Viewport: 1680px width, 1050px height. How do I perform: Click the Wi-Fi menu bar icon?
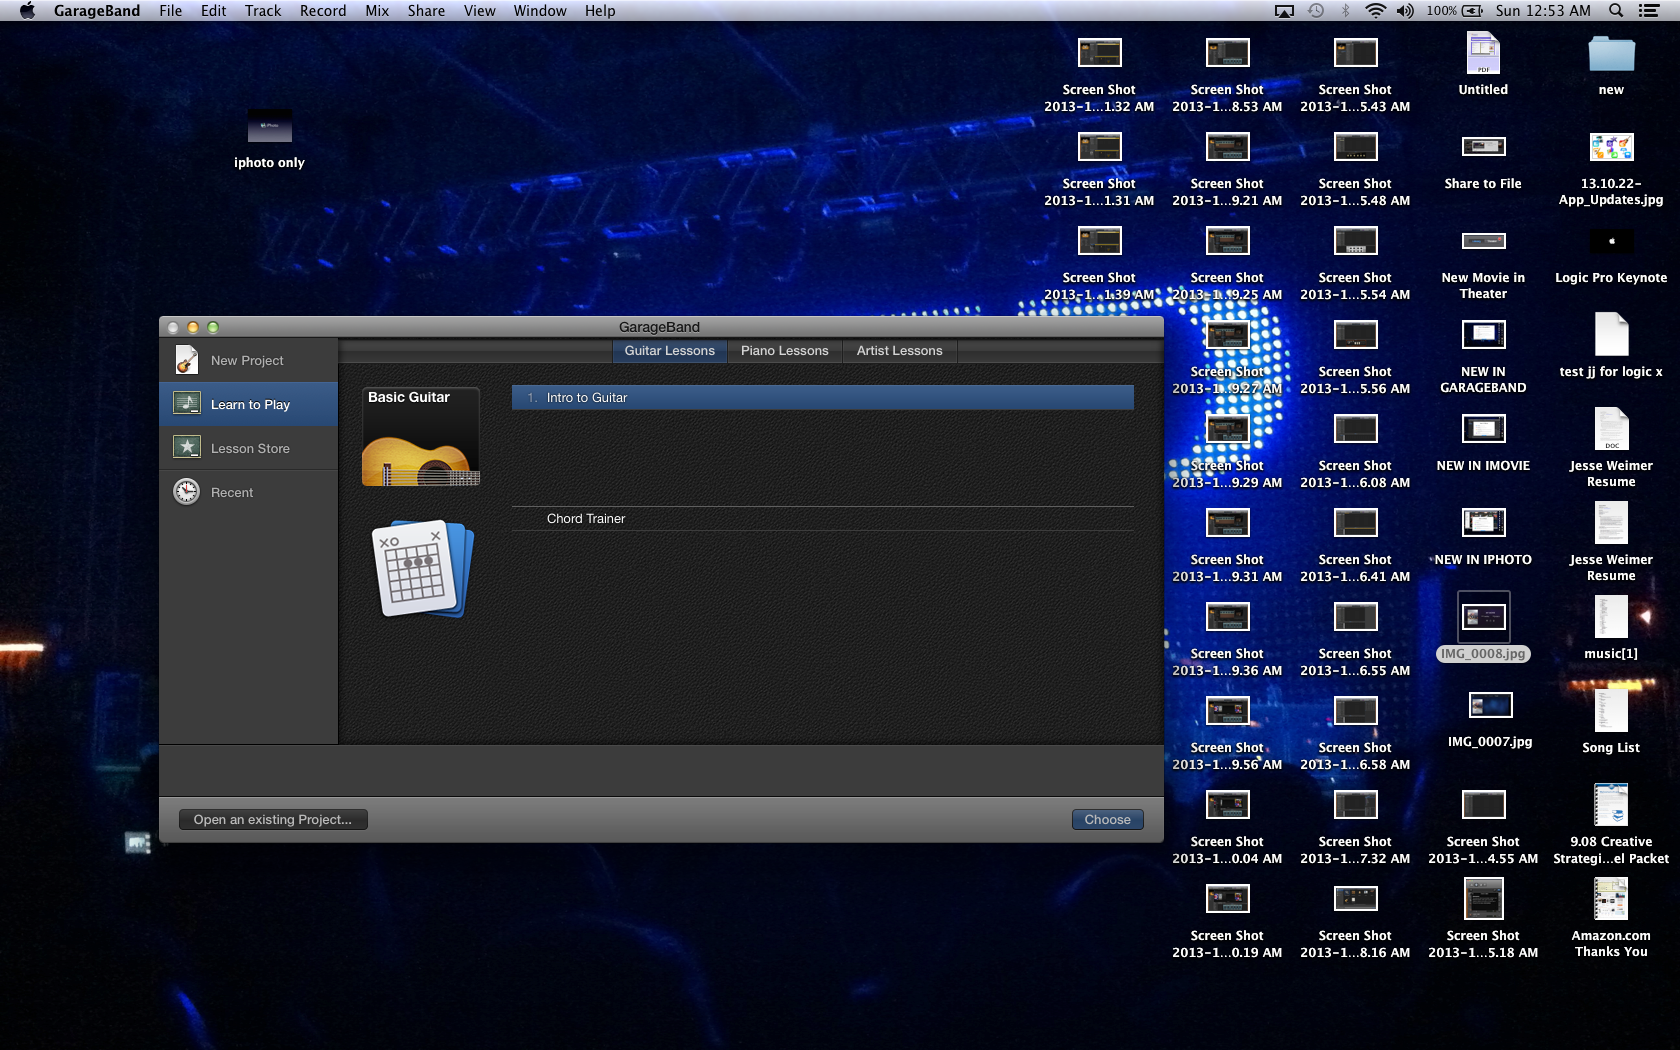tap(1376, 11)
